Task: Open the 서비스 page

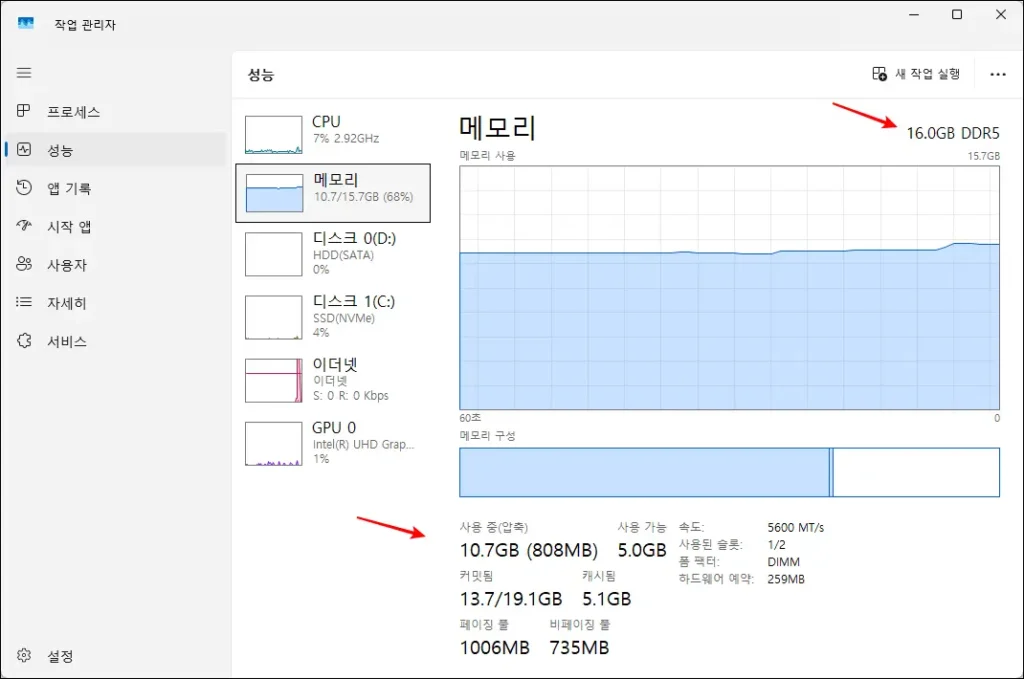Action: coord(116,341)
